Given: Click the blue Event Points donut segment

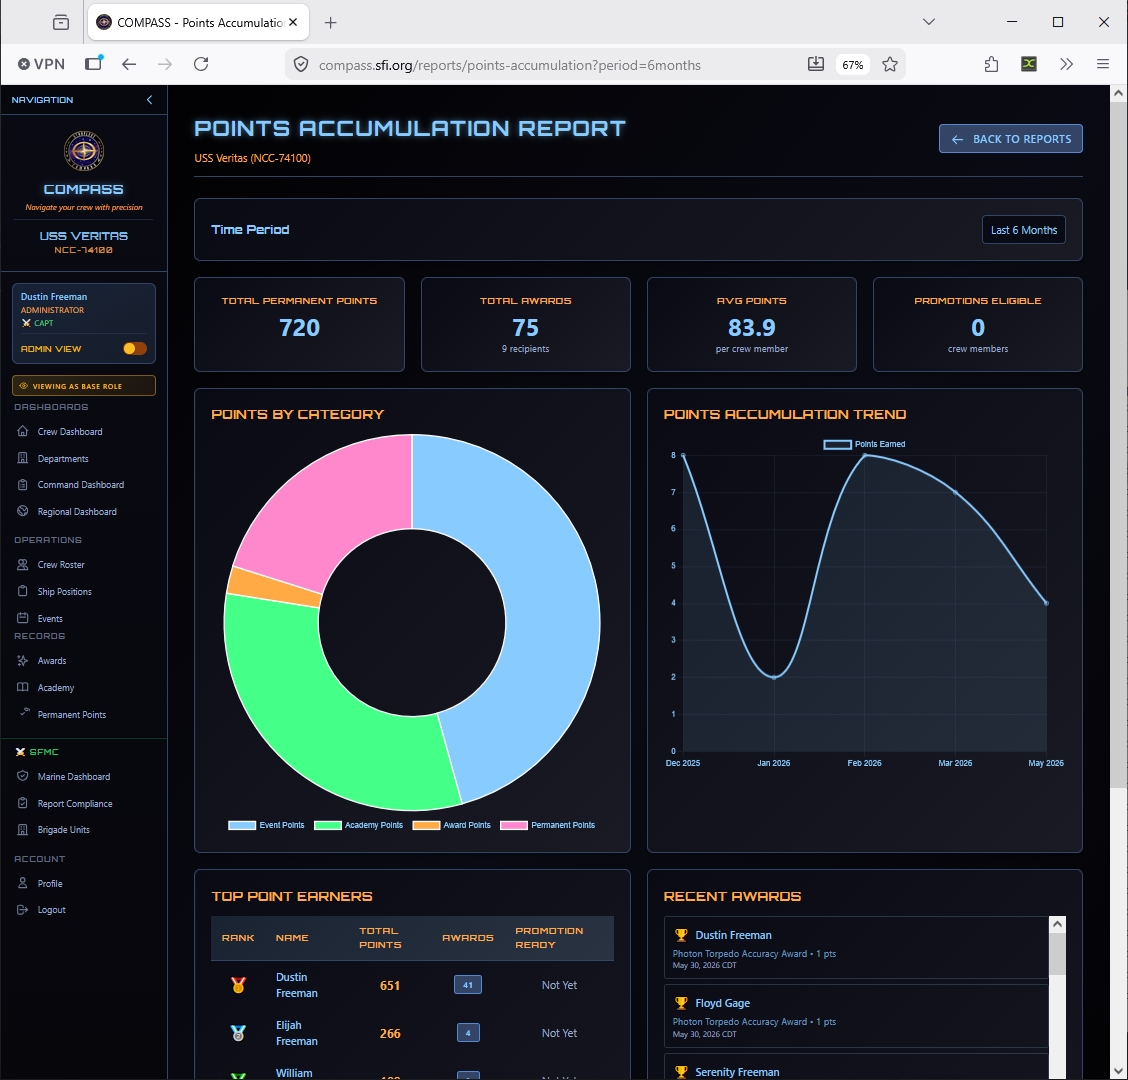Looking at the screenshot, I should [550, 604].
